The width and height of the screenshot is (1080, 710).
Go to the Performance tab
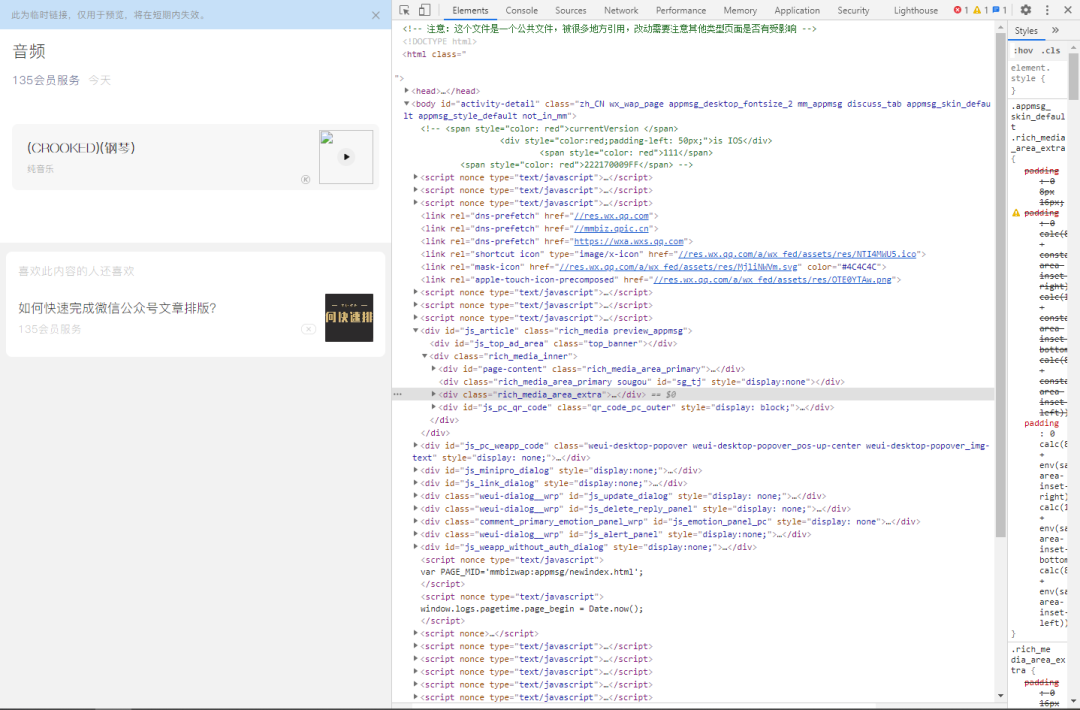[681, 10]
